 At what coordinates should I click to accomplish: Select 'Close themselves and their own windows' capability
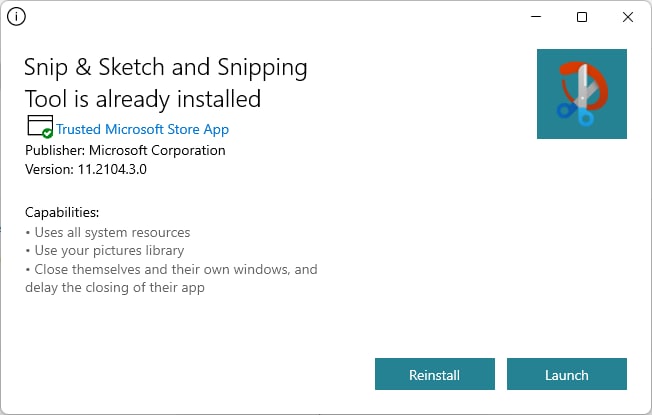point(171,269)
